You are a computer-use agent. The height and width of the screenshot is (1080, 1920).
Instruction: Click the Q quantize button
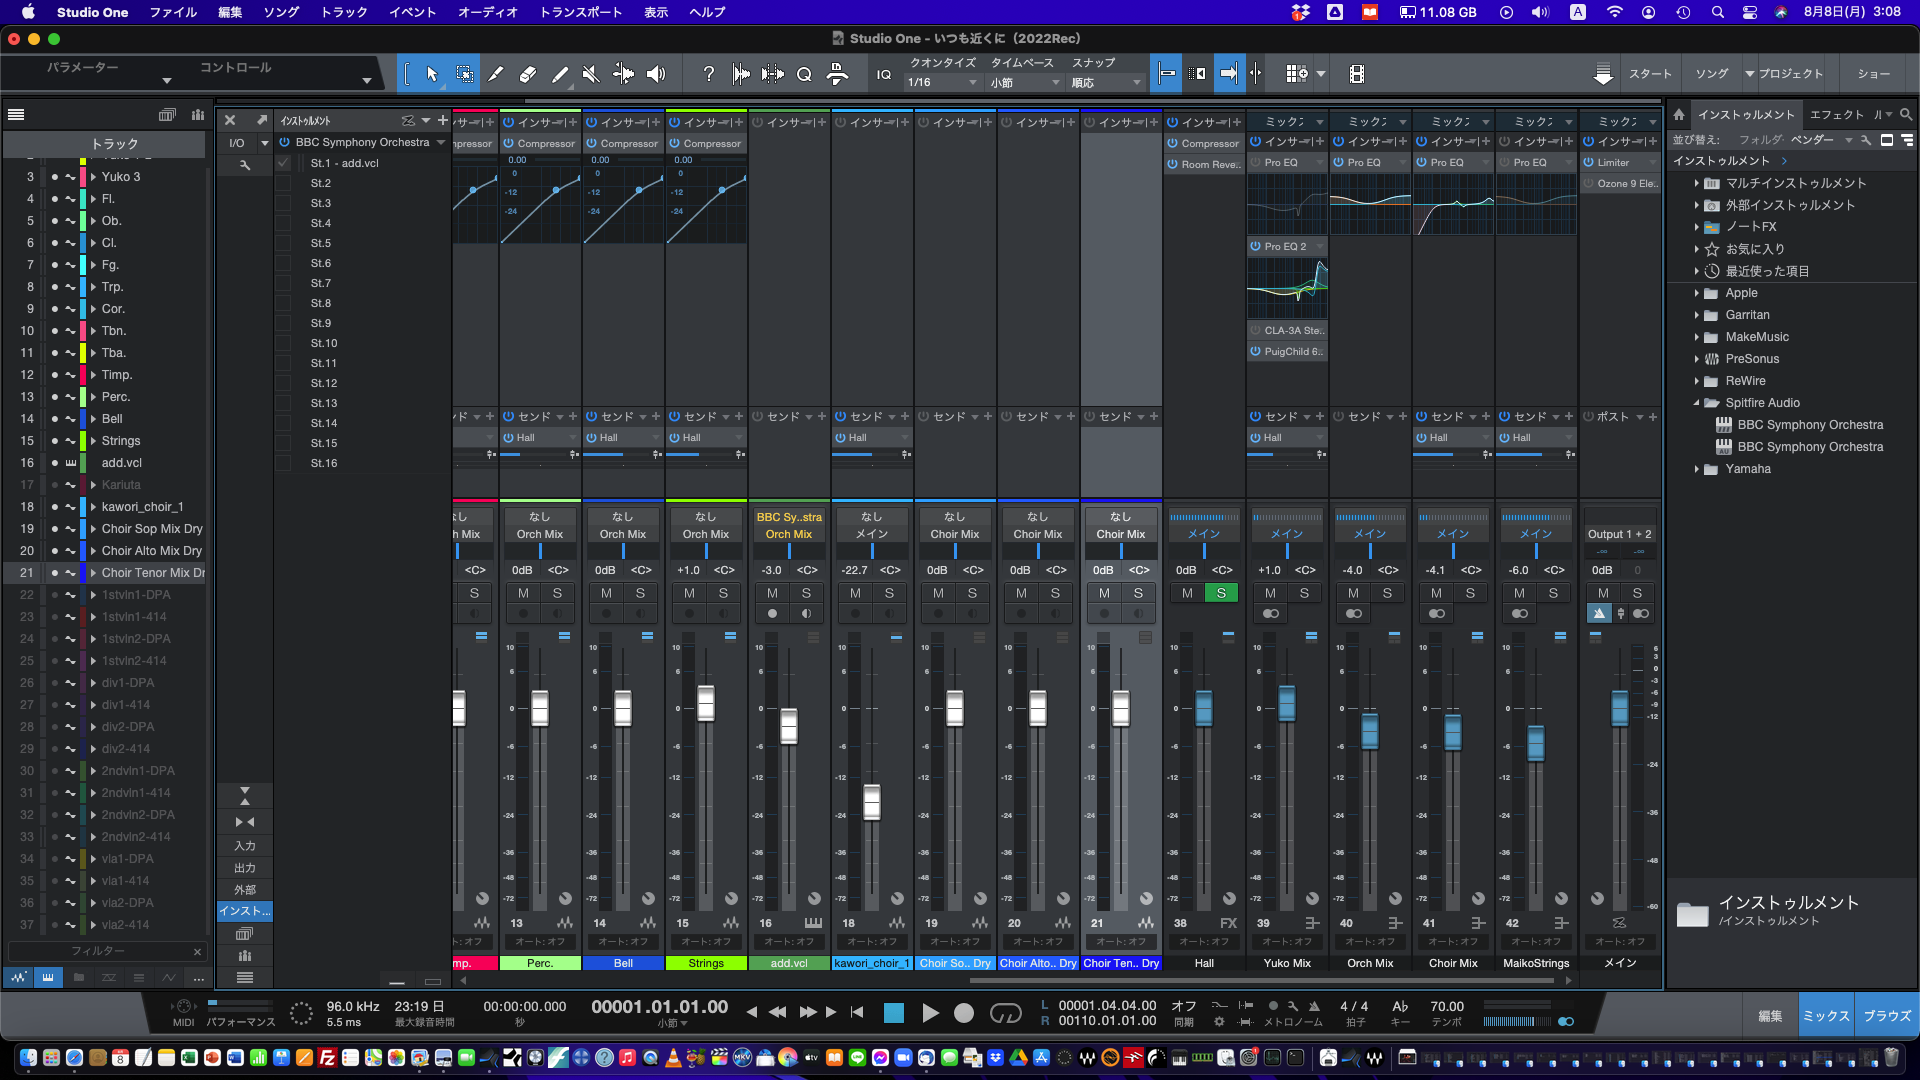(804, 74)
